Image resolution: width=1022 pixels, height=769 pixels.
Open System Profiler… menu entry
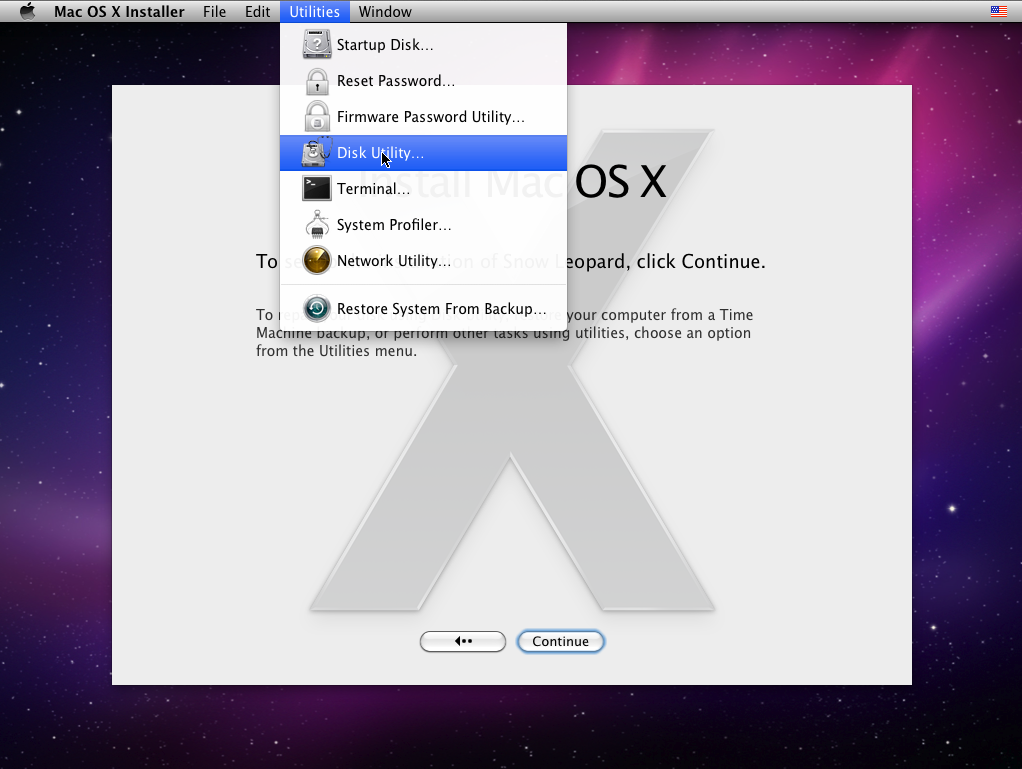(423, 224)
